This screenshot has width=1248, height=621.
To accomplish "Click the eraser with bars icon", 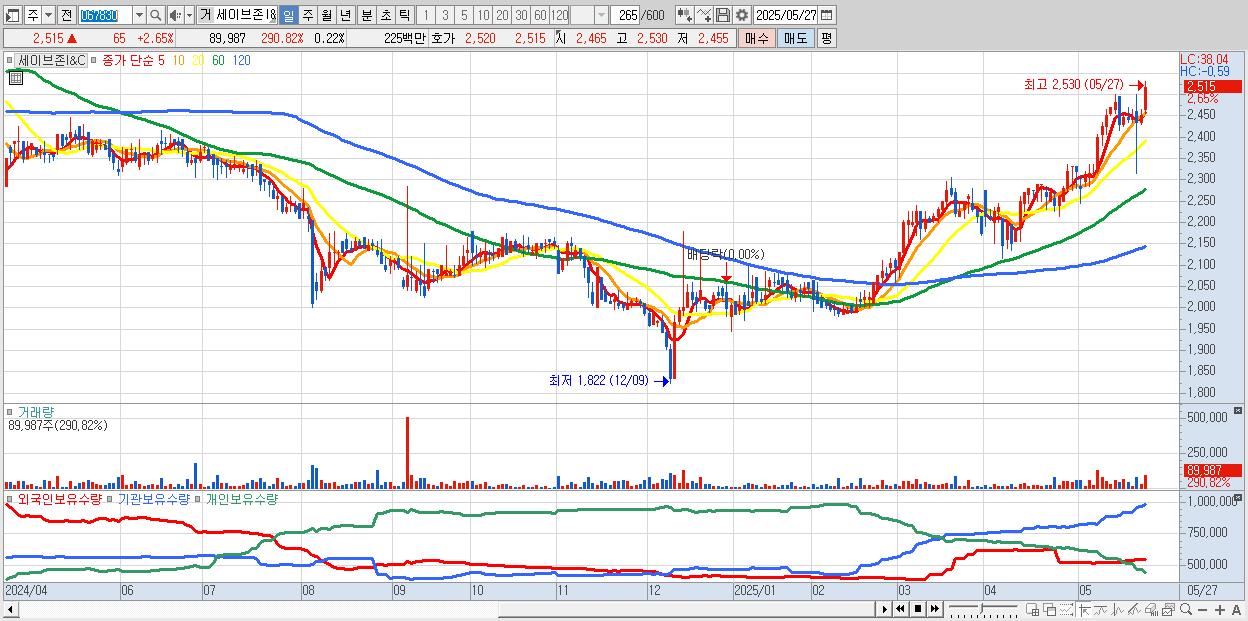I will coord(1152,609).
